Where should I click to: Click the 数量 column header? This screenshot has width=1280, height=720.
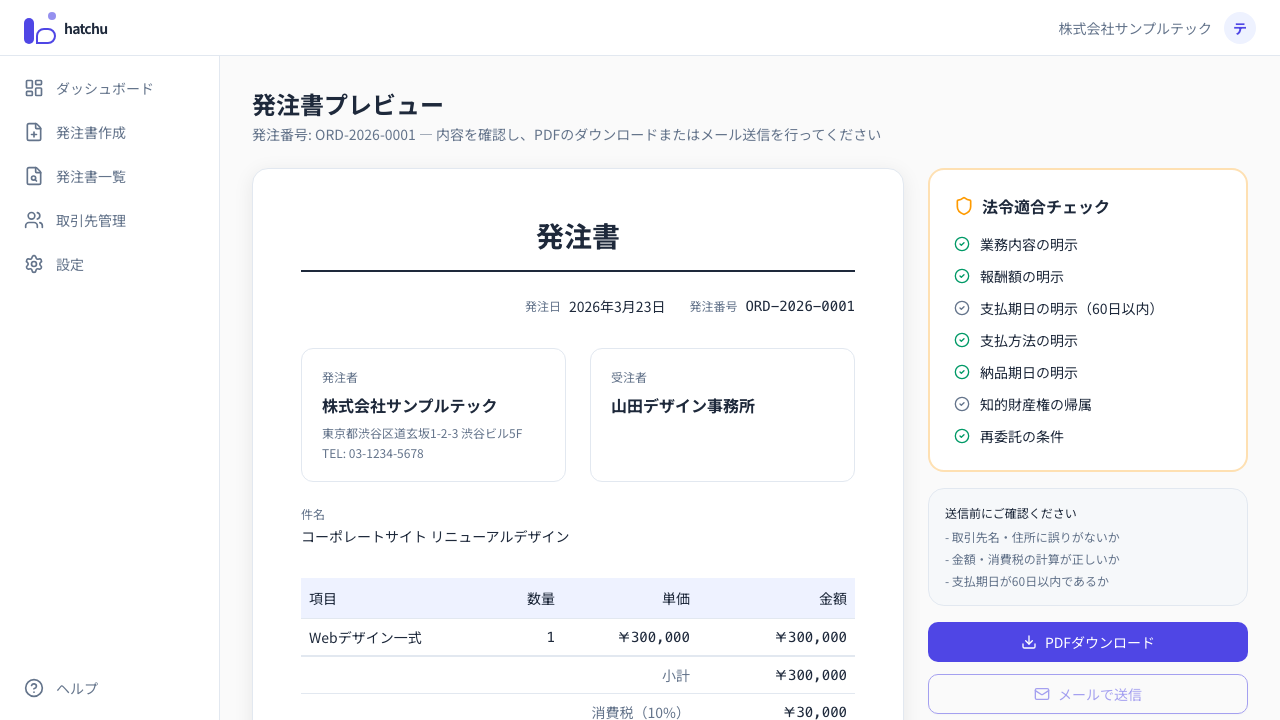click(x=541, y=598)
